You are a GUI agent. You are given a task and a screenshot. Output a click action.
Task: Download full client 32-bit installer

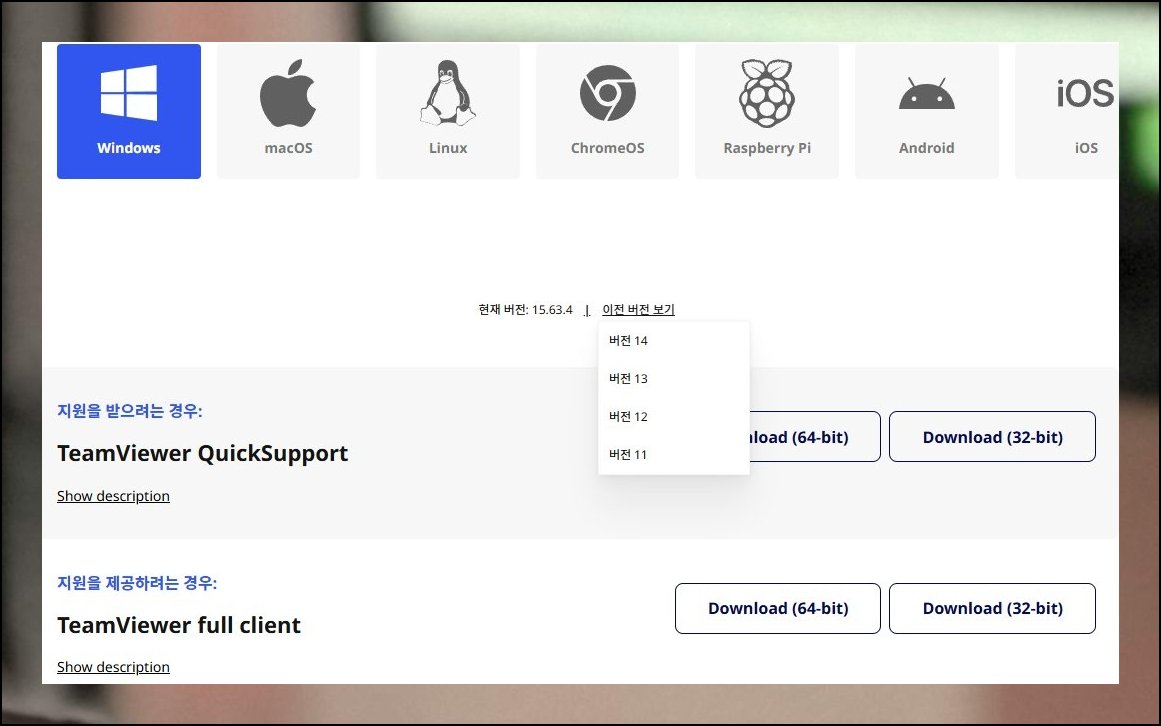992,608
